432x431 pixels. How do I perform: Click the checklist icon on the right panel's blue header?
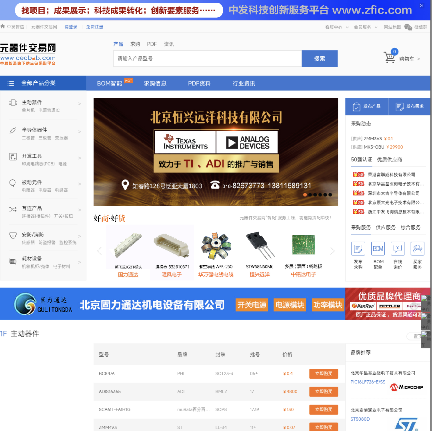pyautogui.click(x=399, y=107)
